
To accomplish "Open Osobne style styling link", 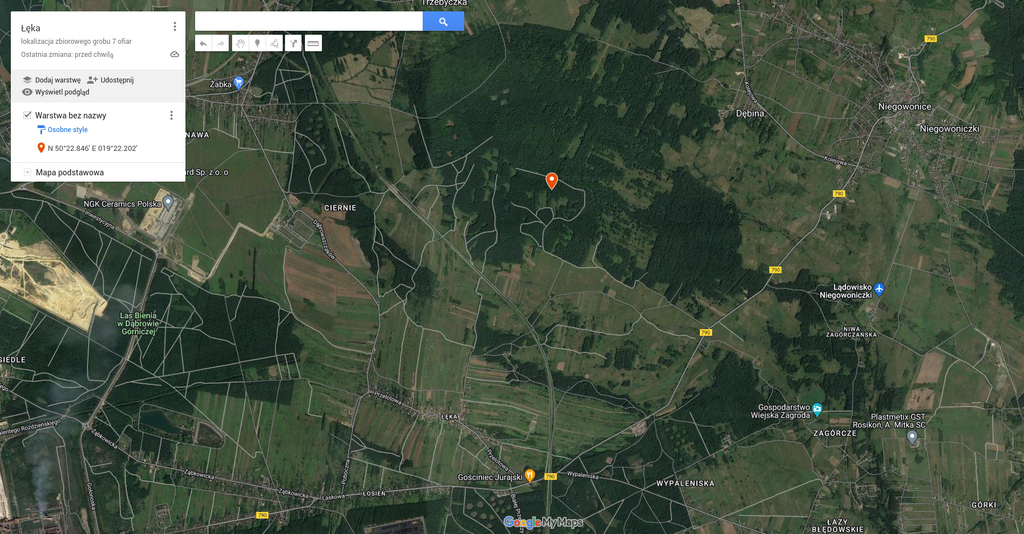I will tap(62, 129).
